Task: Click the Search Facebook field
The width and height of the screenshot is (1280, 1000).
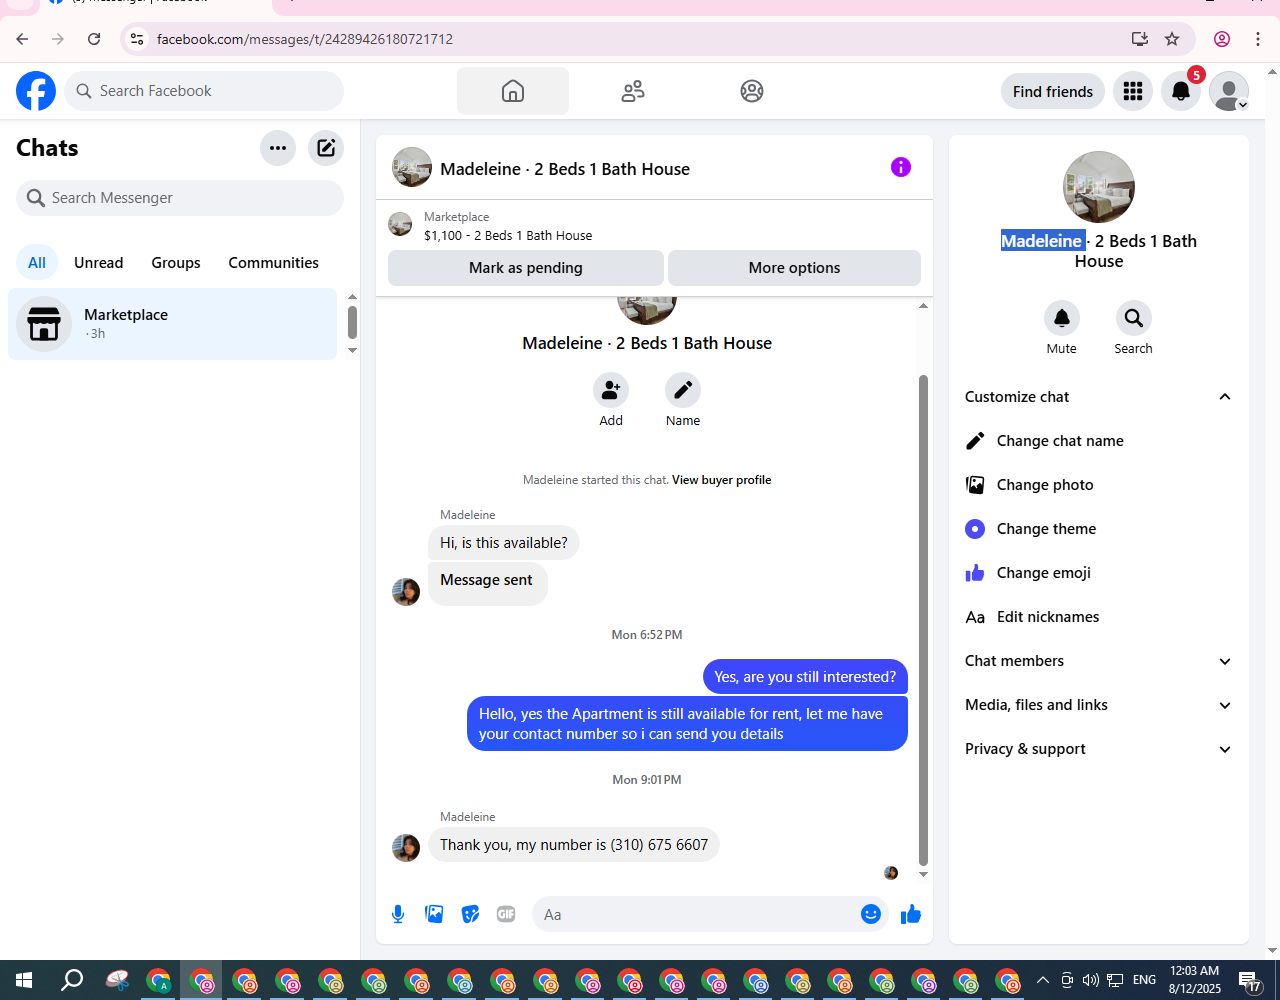Action: 204,91
